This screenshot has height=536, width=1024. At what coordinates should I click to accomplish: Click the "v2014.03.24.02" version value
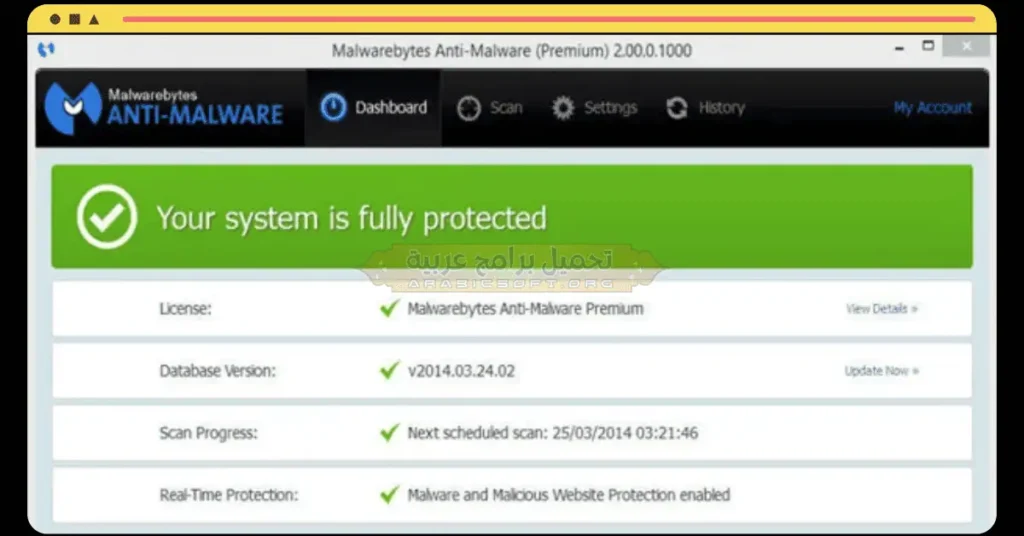(x=461, y=371)
